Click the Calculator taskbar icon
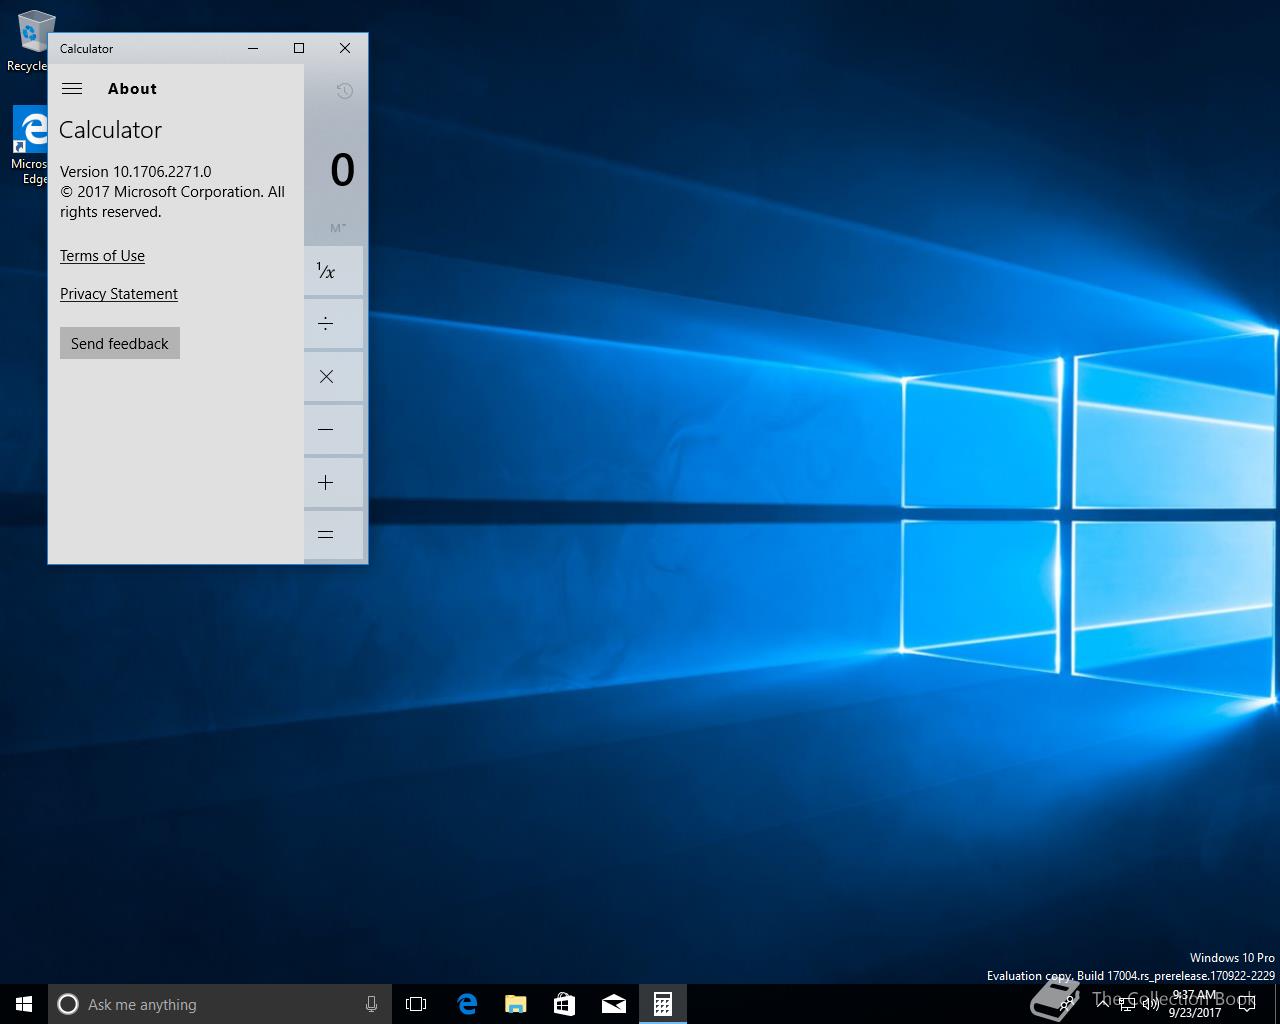Screen dimensions: 1280x1024 (x=662, y=1004)
